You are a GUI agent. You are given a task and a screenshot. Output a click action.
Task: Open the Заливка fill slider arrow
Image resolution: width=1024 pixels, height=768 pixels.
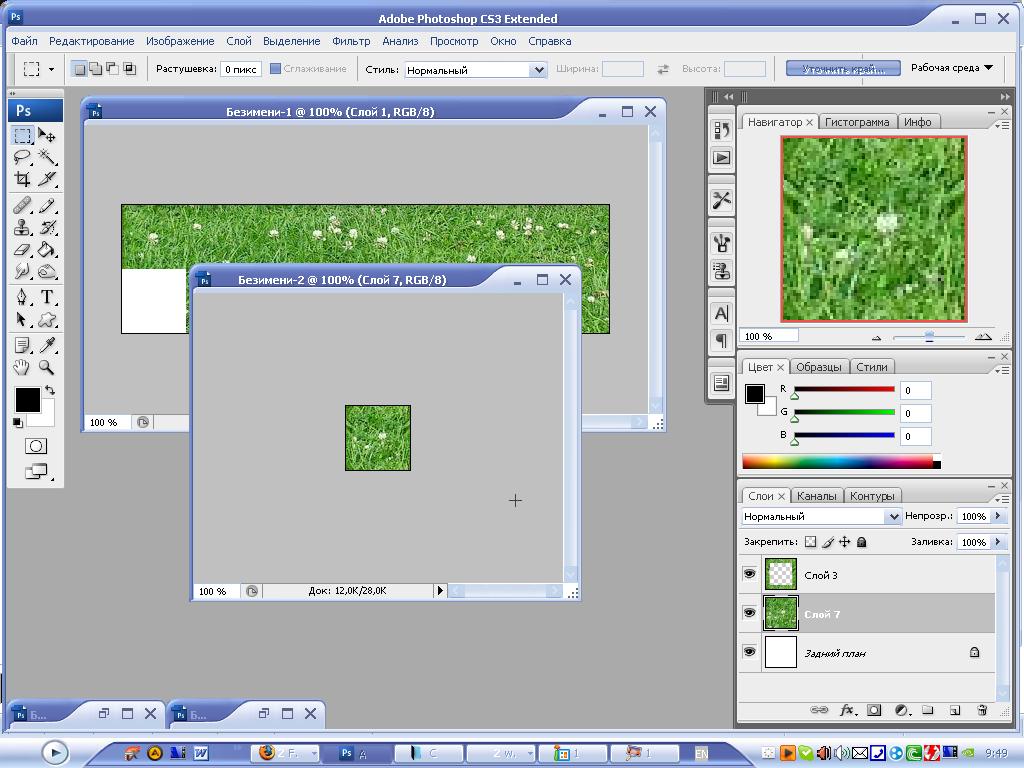coord(997,542)
